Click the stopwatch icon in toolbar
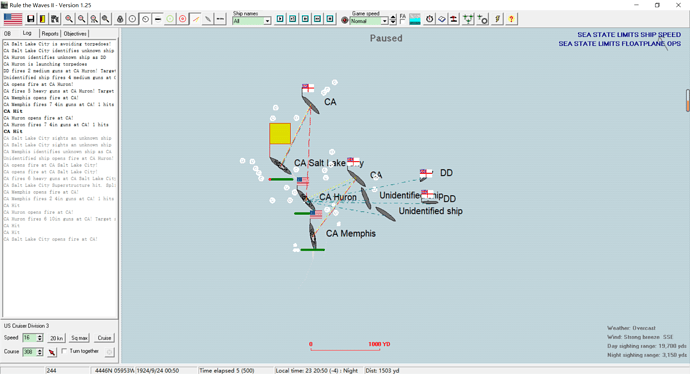This screenshot has height=374, width=690. click(429, 19)
